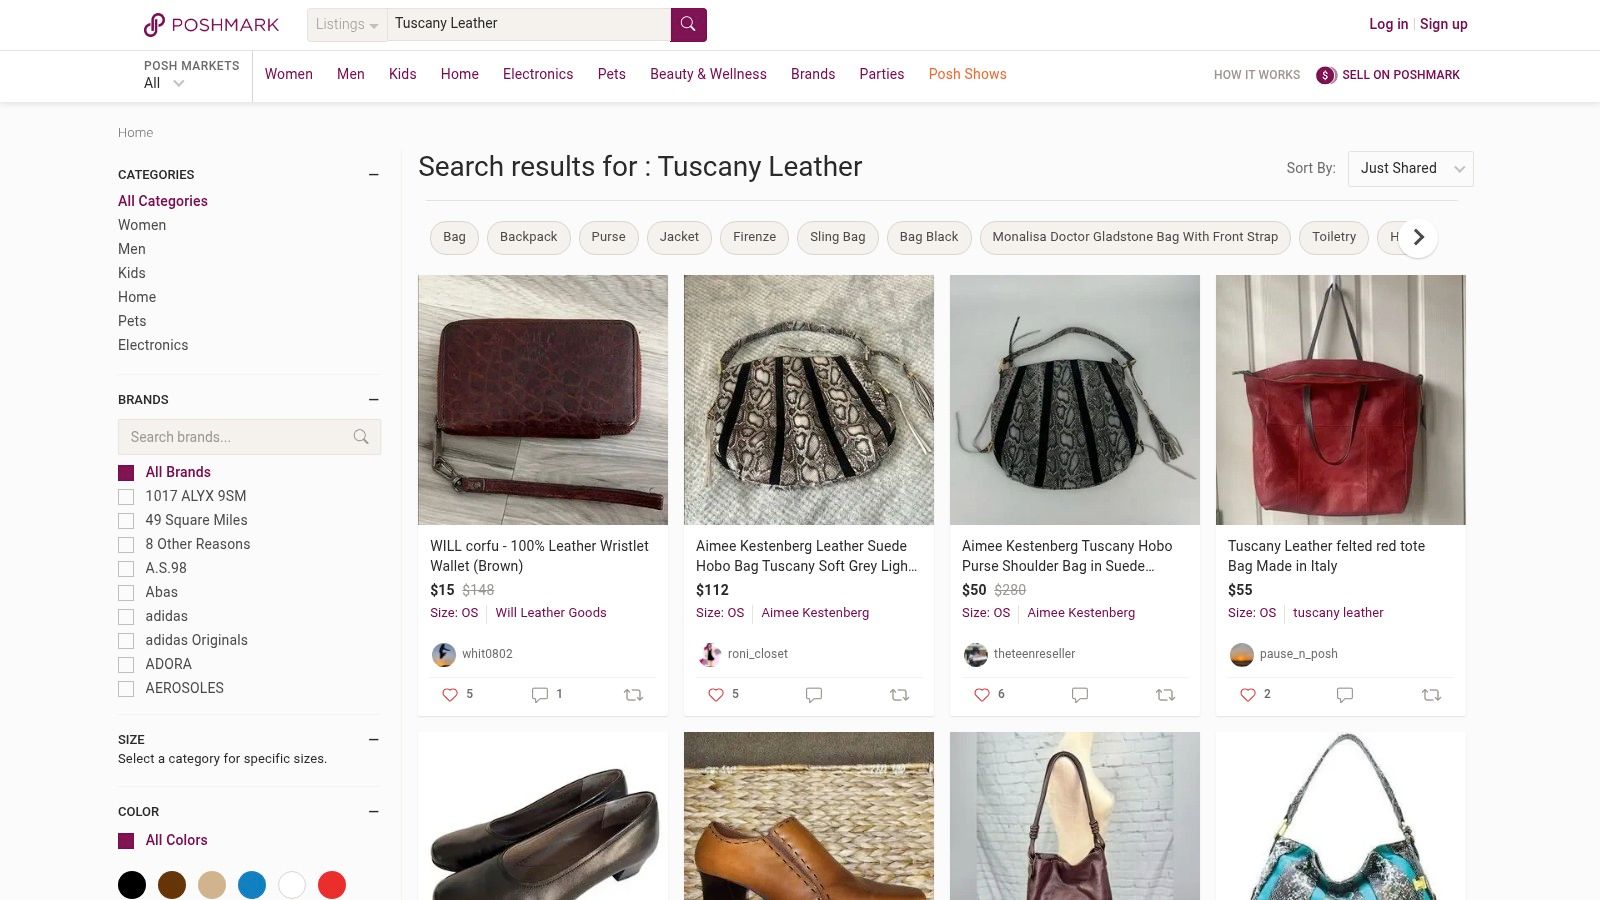Enable the adidas brand checkbox
This screenshot has height=900, width=1600.
pos(126,617)
